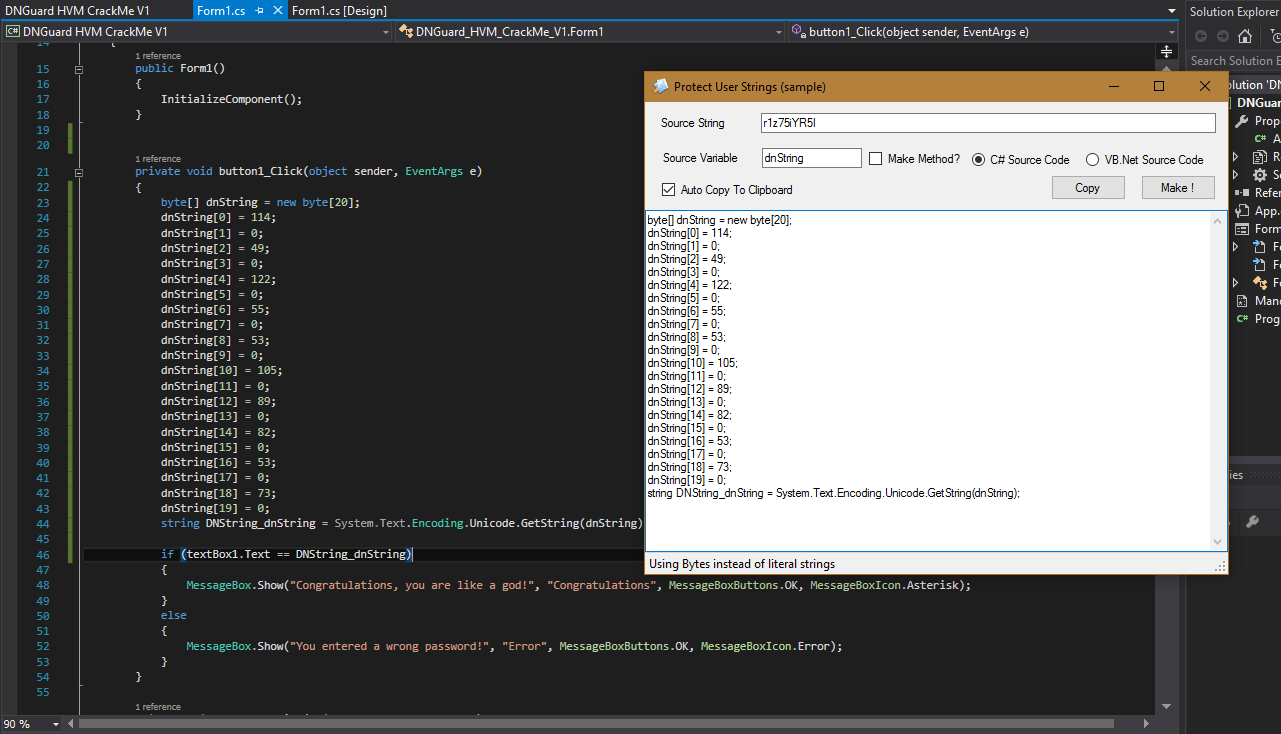
Task: Click the Protect User Strings app icon
Action: [661, 87]
